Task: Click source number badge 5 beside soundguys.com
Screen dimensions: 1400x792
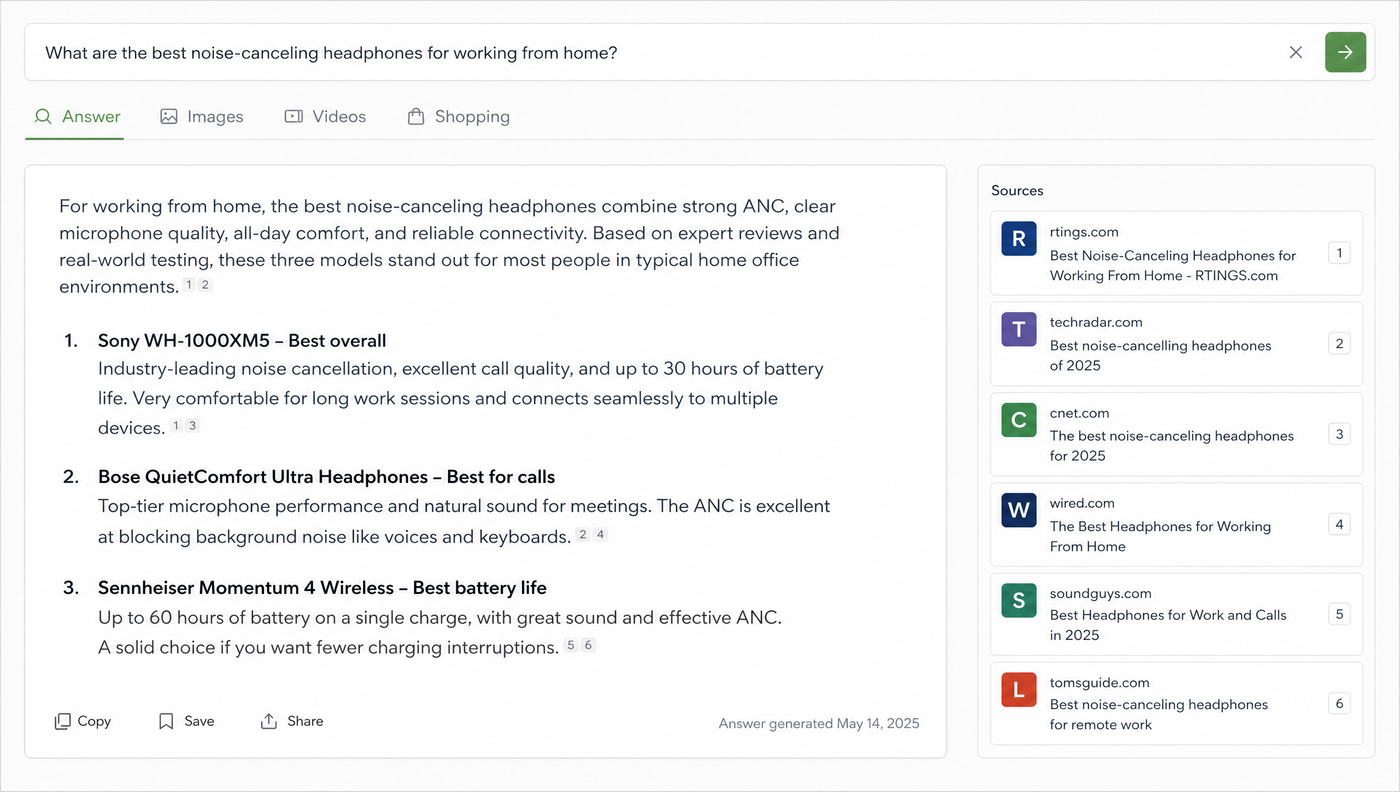Action: [1339, 614]
